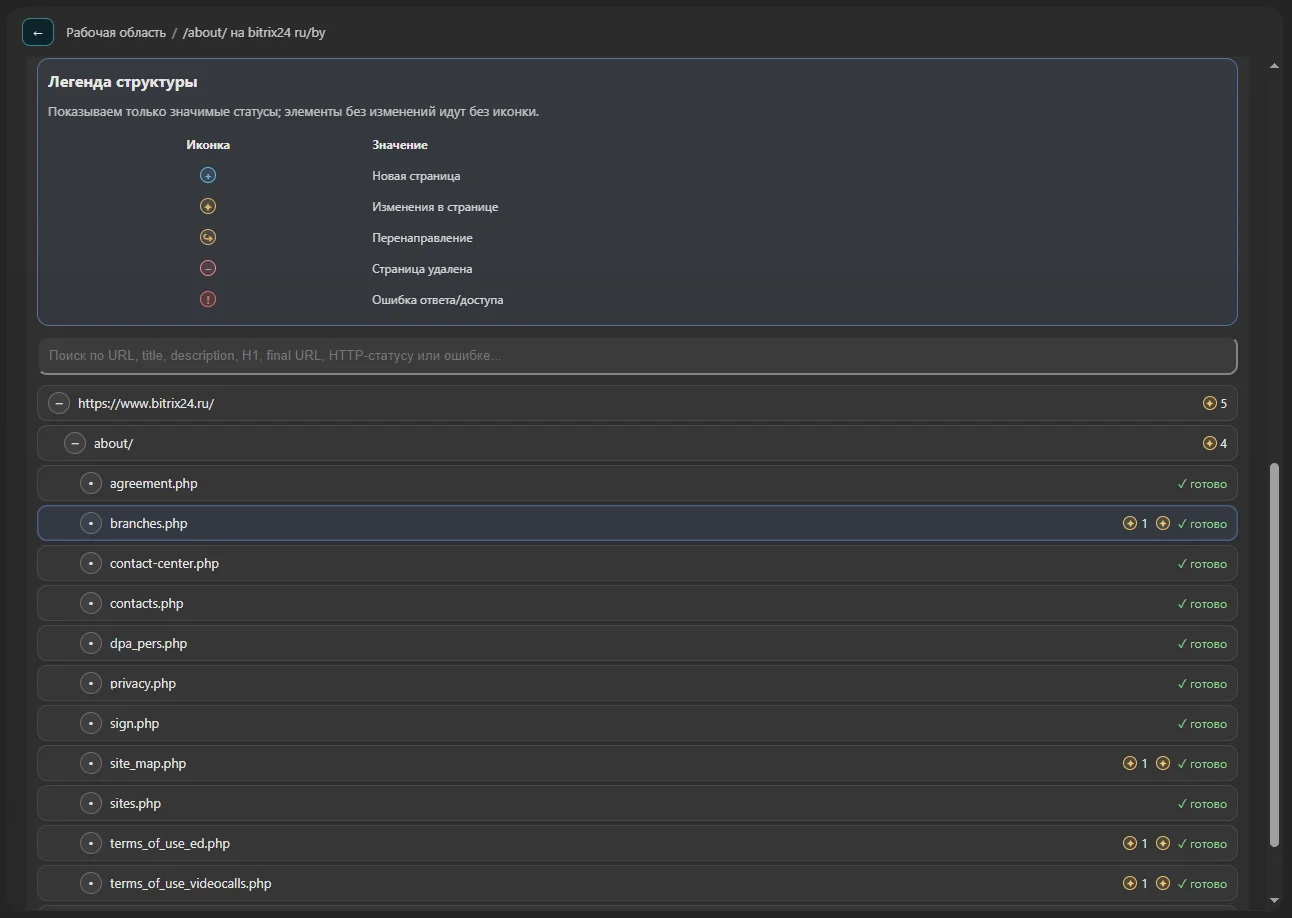Select the privacy.php row

pos(637,683)
